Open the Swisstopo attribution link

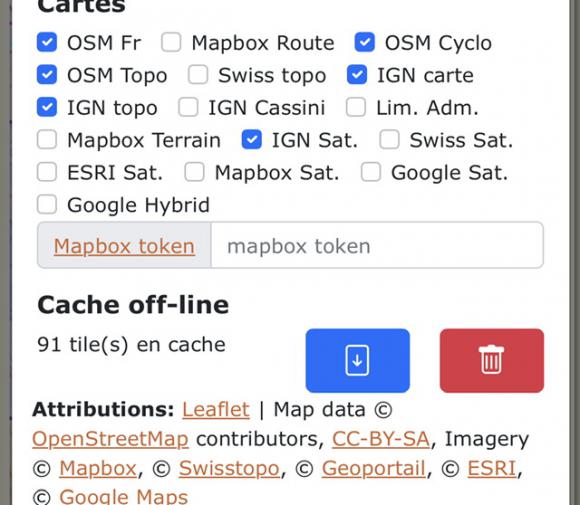coord(229,469)
